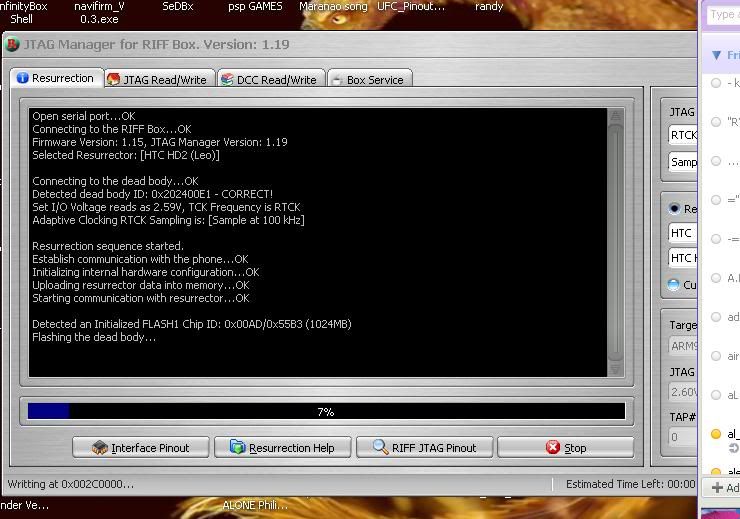This screenshot has width=740, height=519.
Task: Select the Resurrection radio option in right panel
Action: tap(674, 209)
